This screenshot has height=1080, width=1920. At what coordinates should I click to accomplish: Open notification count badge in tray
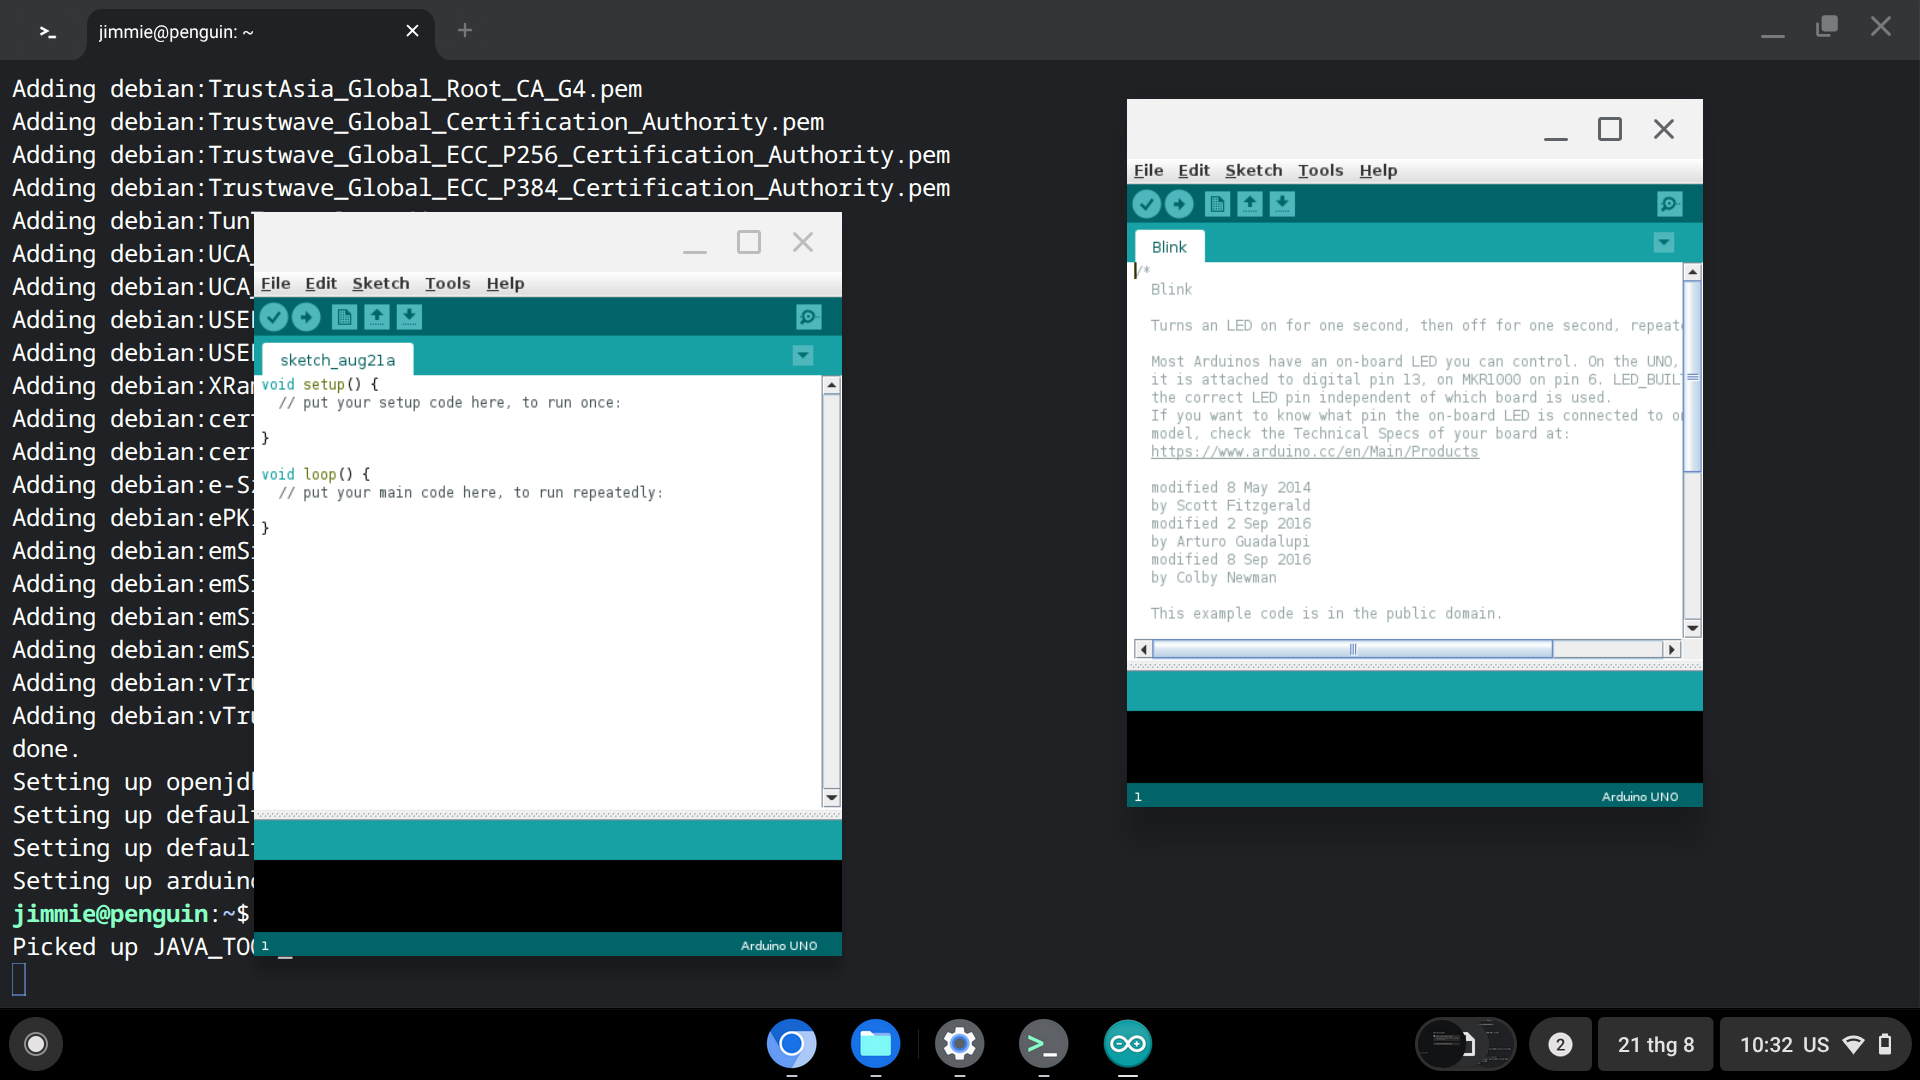click(x=1559, y=1045)
